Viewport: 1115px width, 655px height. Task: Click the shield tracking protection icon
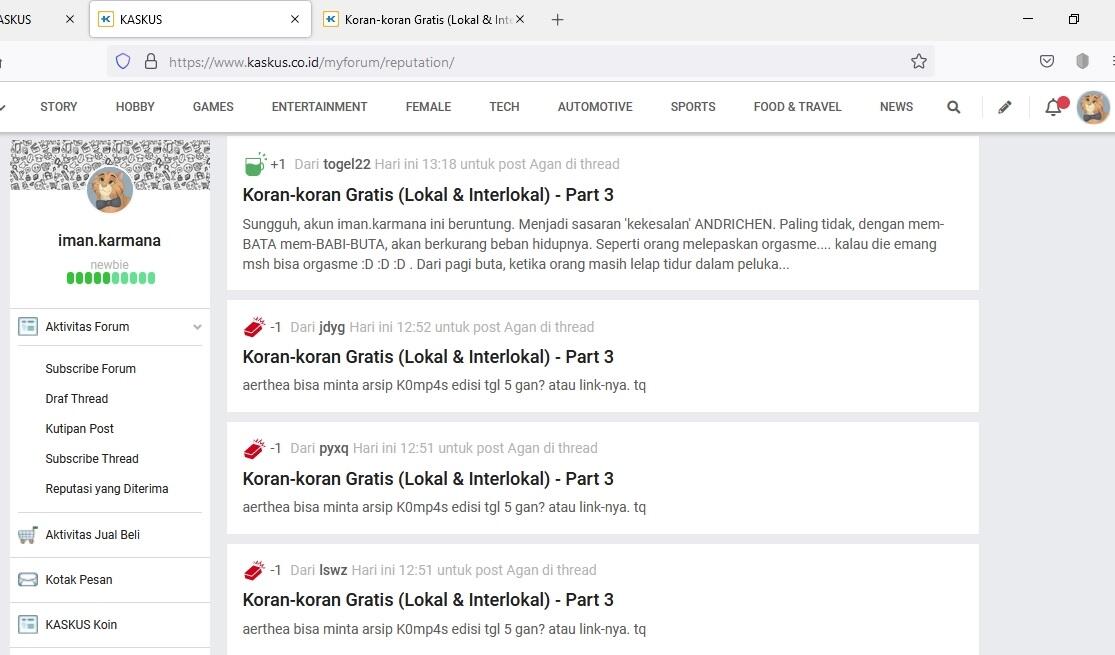(123, 62)
